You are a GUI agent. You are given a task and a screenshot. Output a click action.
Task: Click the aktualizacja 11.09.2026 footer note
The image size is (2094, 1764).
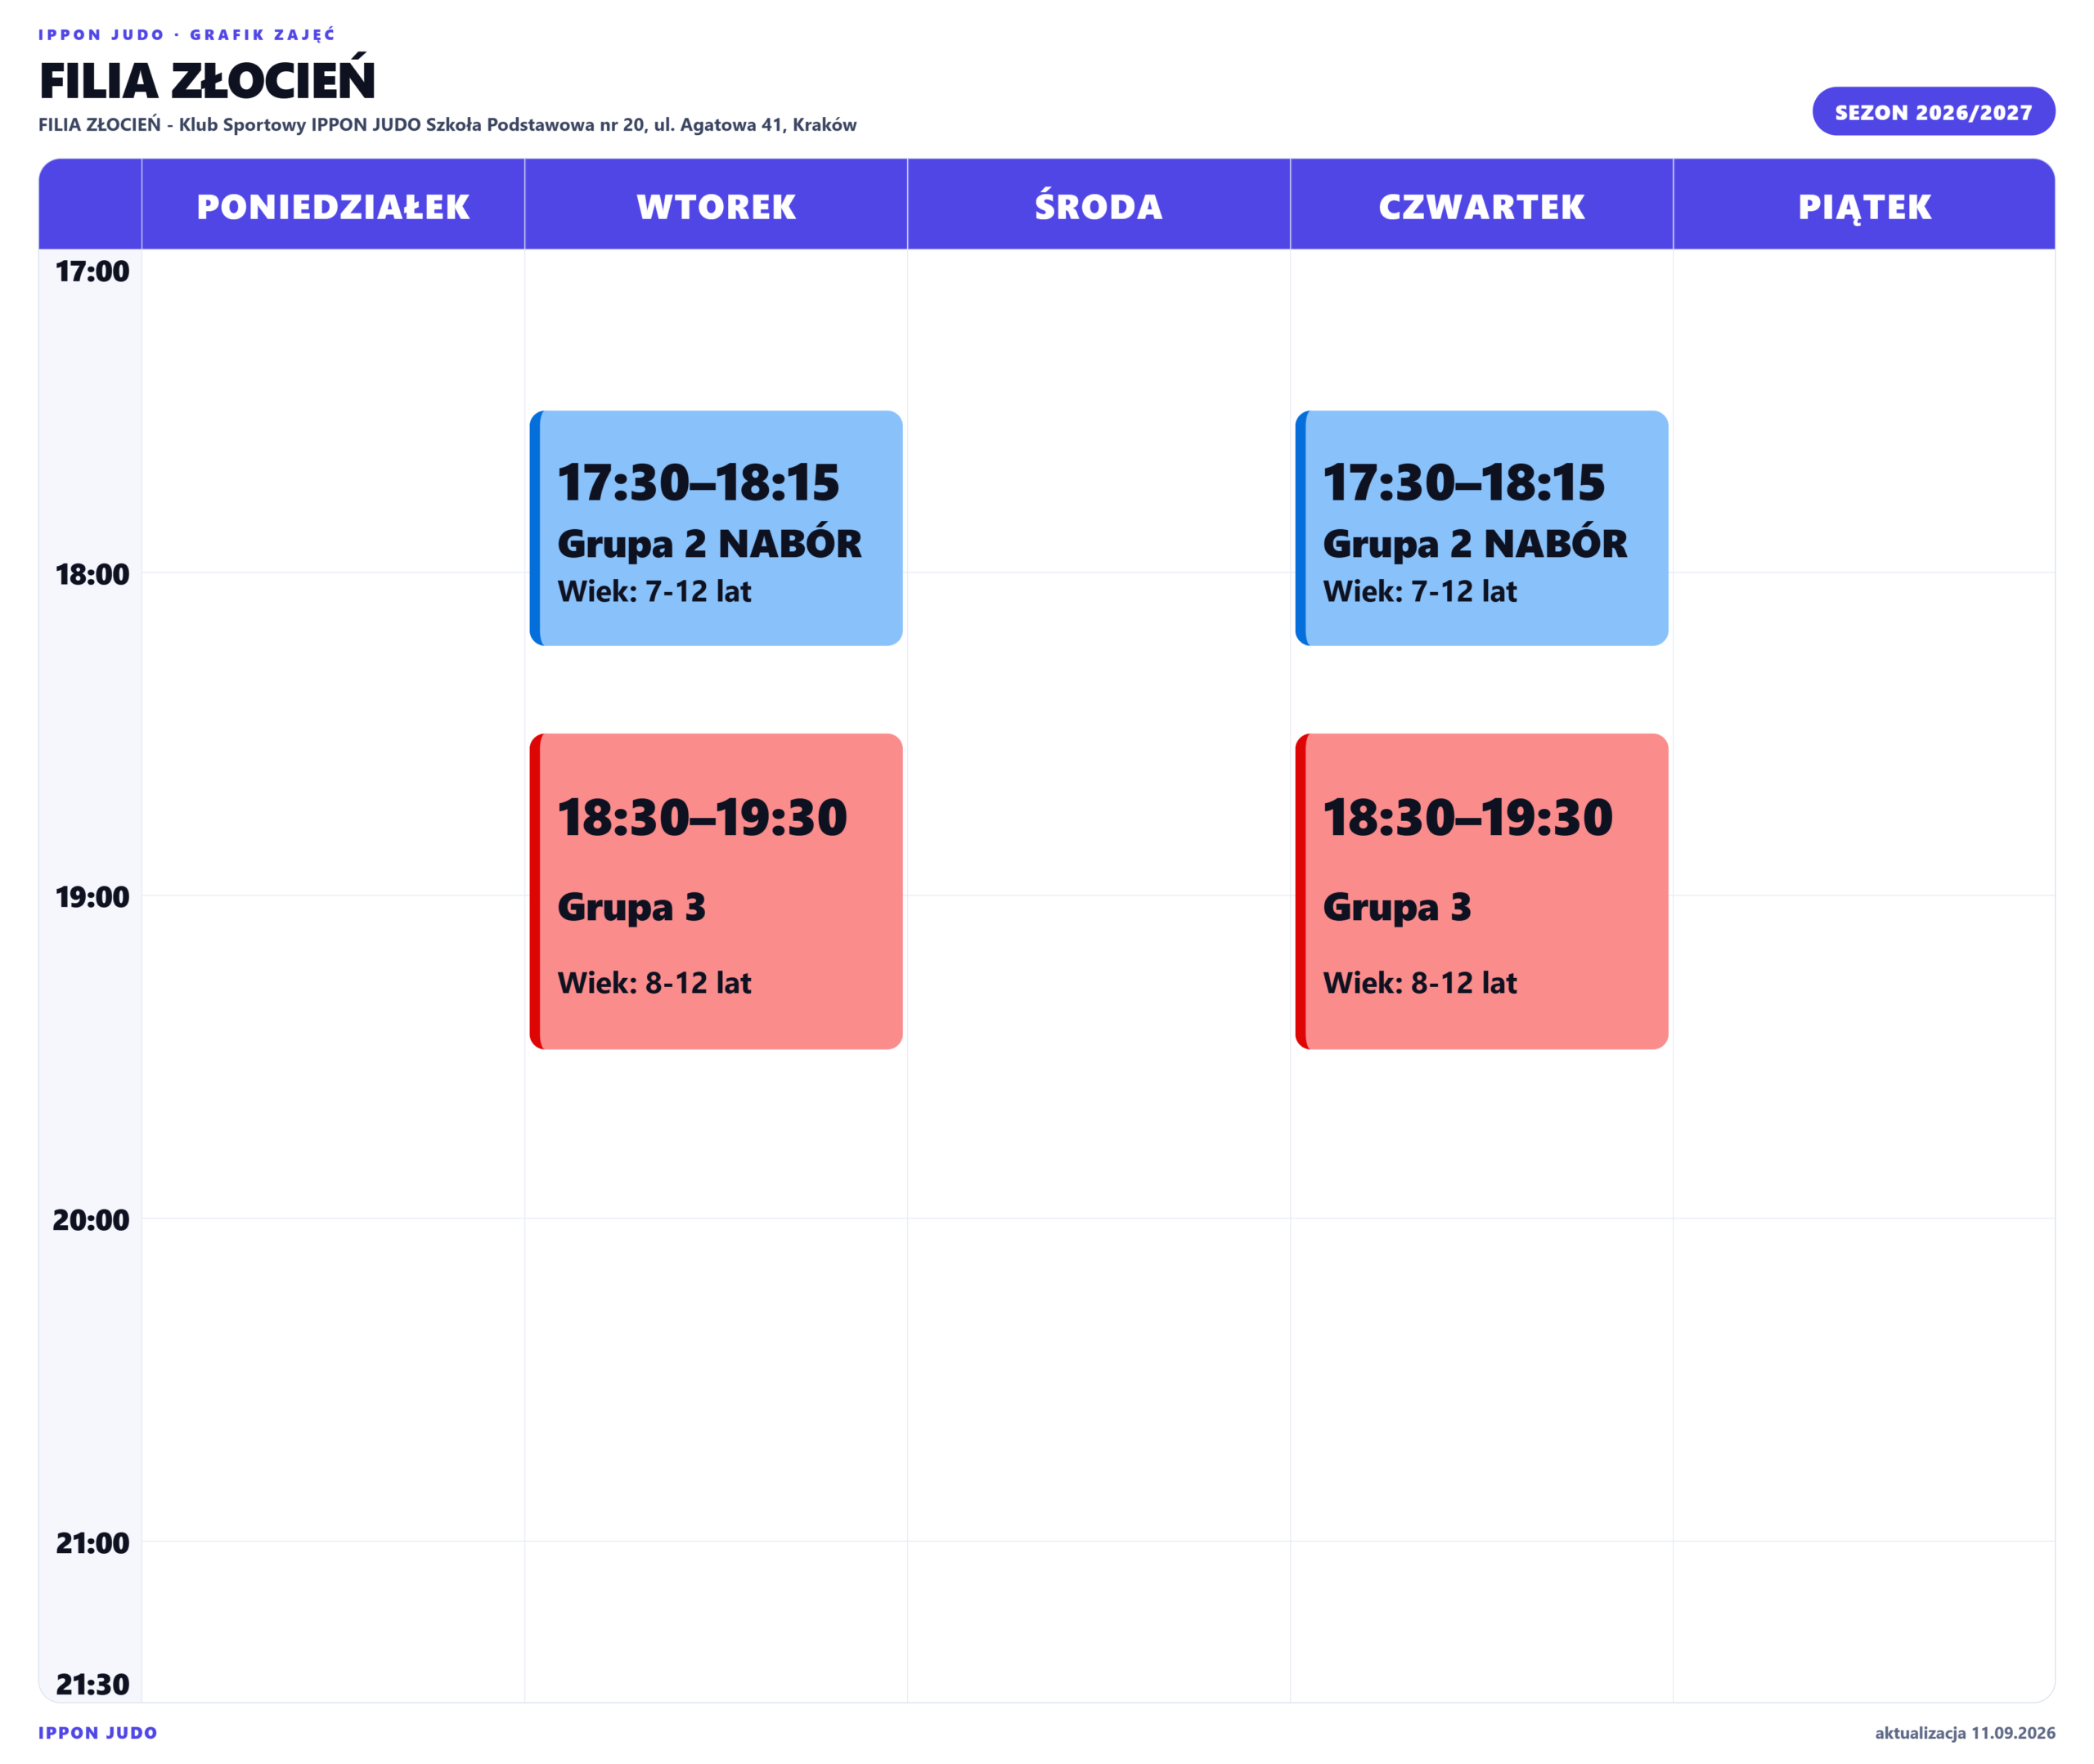1965,1733
